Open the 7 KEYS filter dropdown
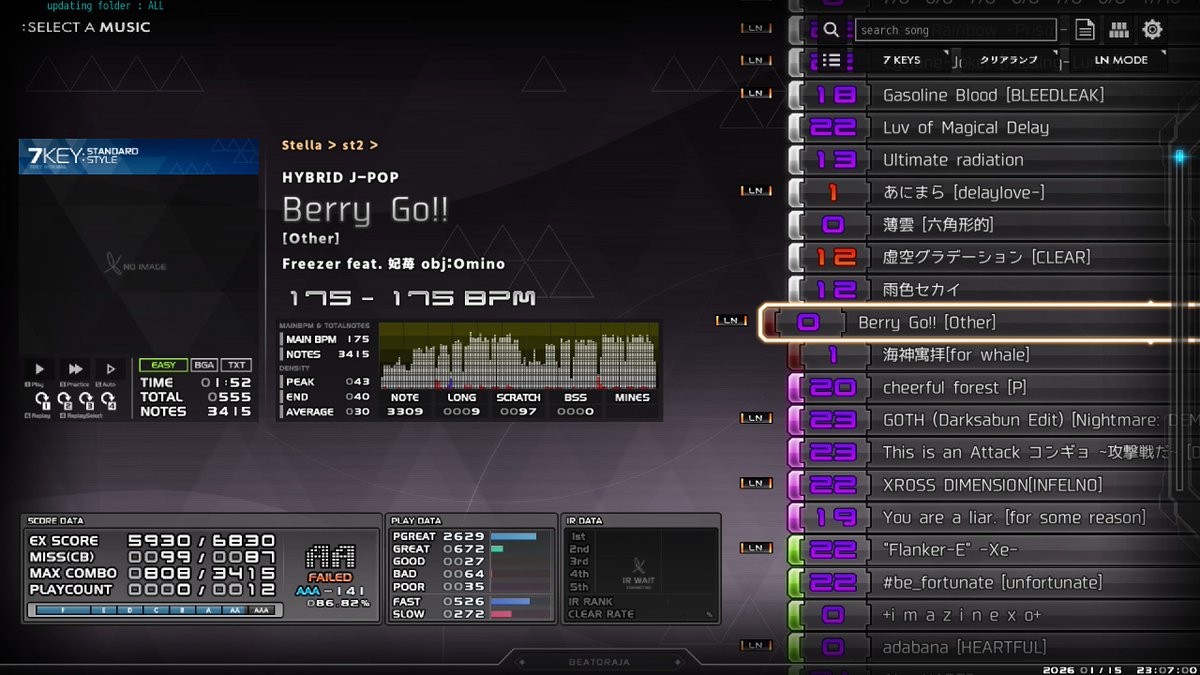This screenshot has height=675, width=1200. click(901, 60)
